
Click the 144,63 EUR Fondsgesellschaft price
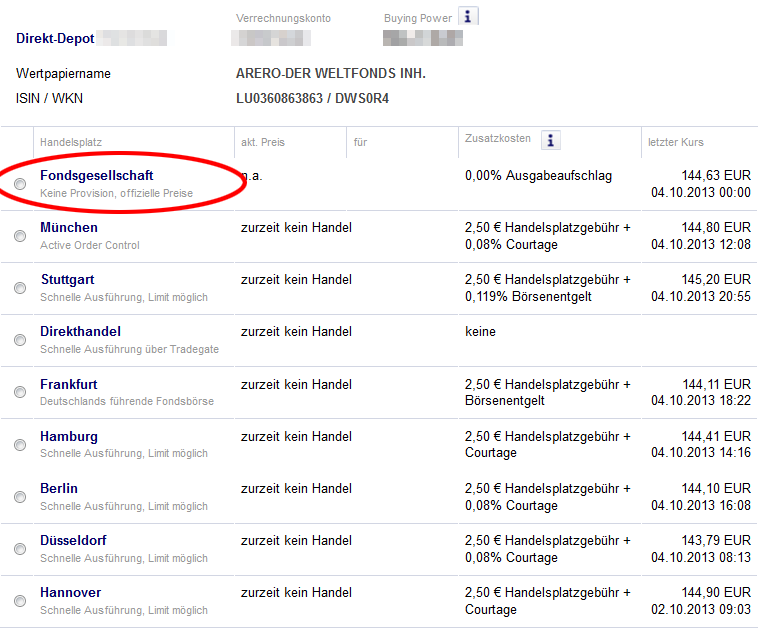tap(716, 175)
